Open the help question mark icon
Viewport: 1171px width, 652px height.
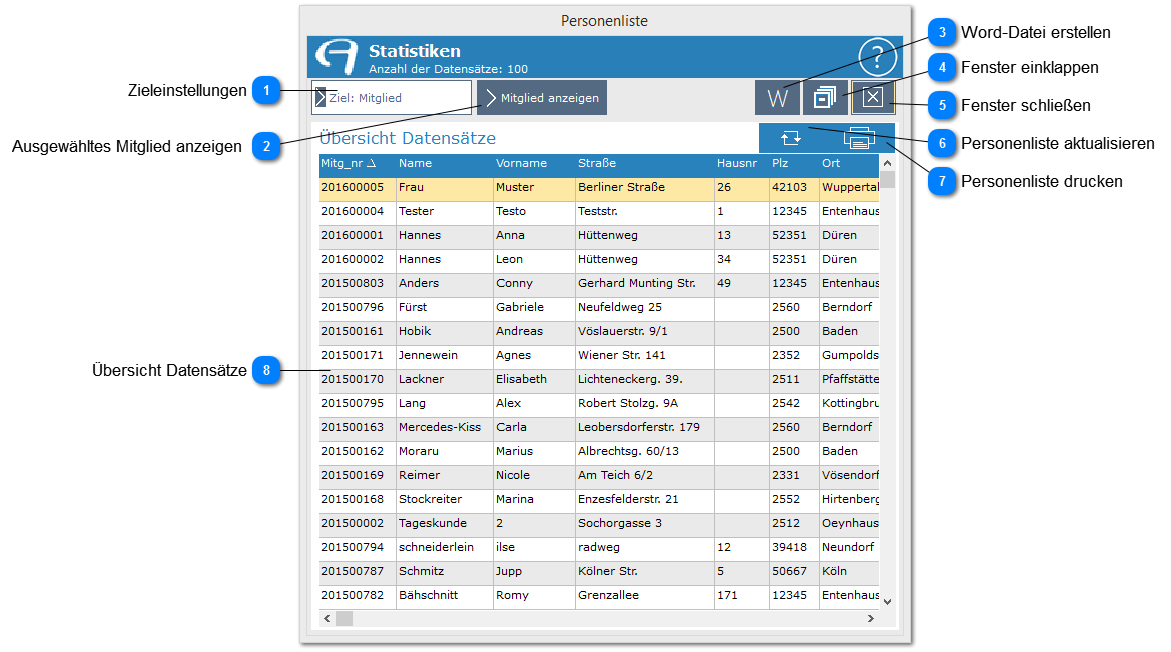point(877,57)
